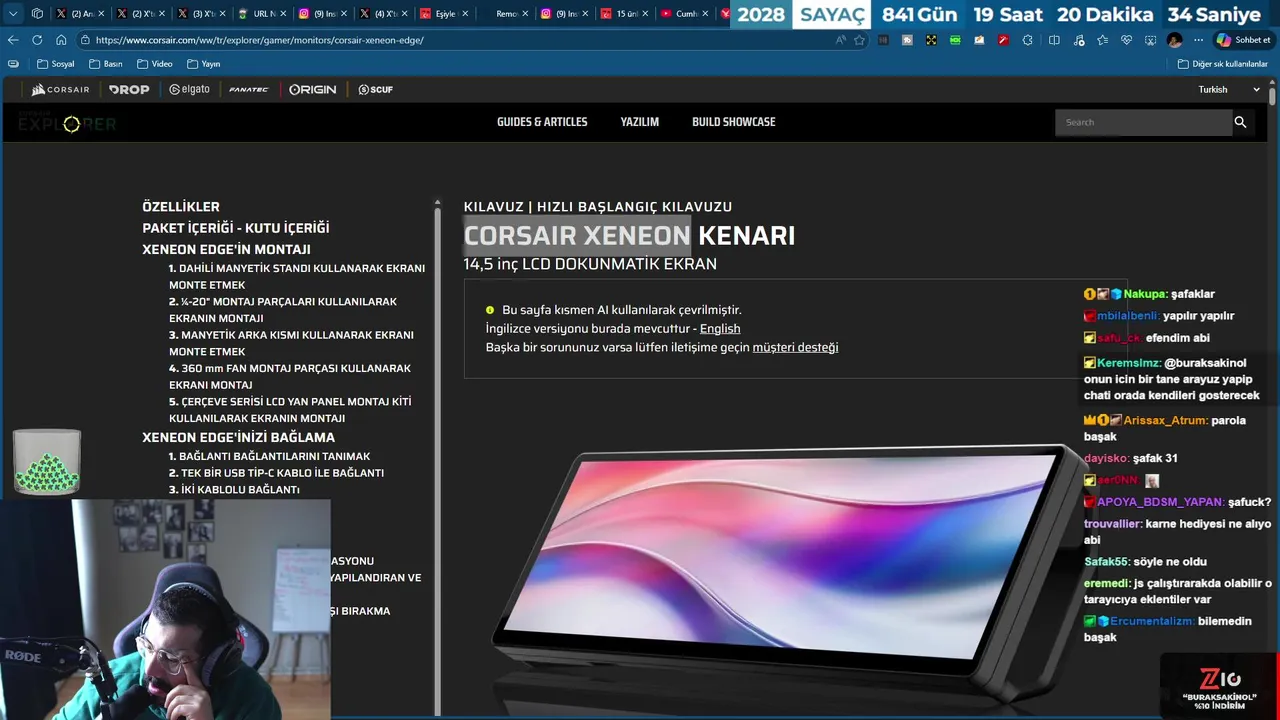
Task: Open the yellow-black extension icon in toolbar
Action: (931, 40)
